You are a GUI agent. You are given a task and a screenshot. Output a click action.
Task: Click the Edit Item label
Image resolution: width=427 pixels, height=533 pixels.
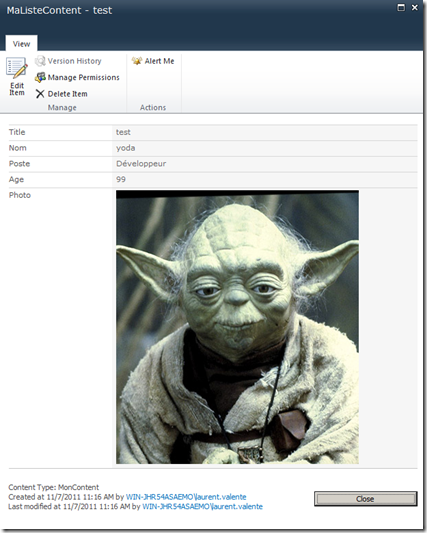[x=17, y=89]
